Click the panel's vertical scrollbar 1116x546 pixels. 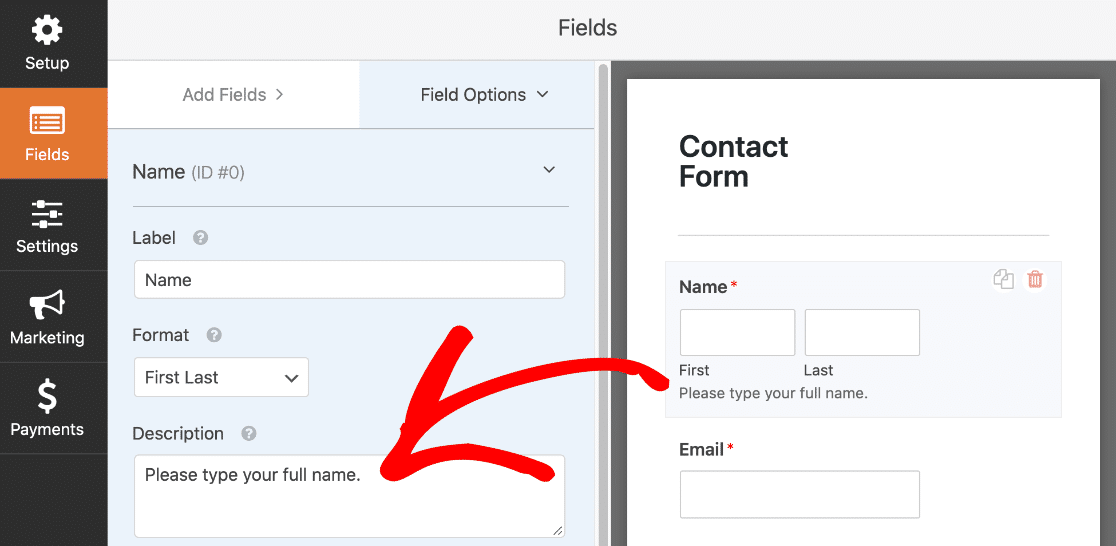pos(604,305)
